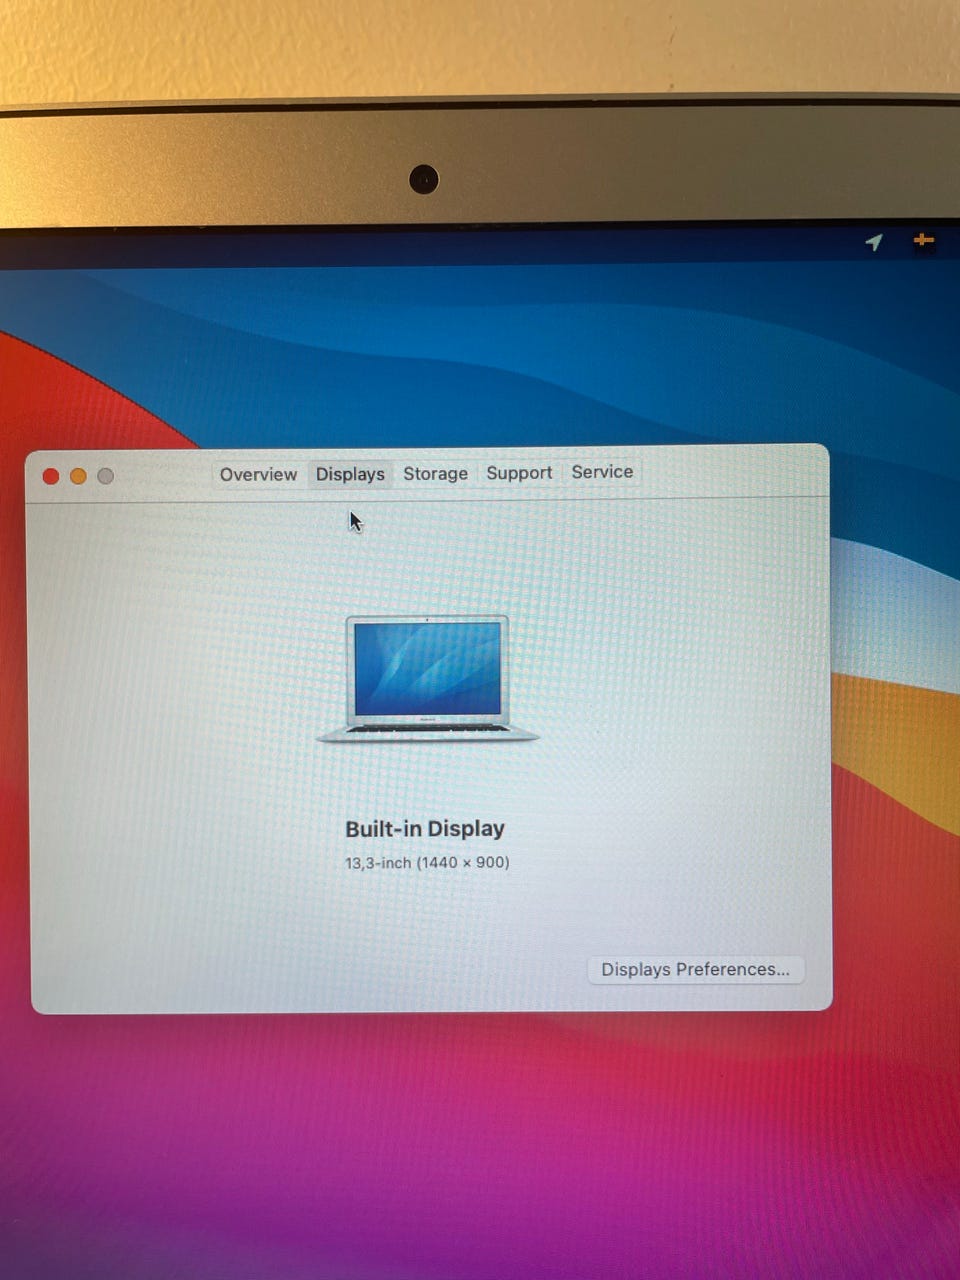The height and width of the screenshot is (1280, 960).
Task: Click the orange plus menu bar icon
Action: point(923,240)
